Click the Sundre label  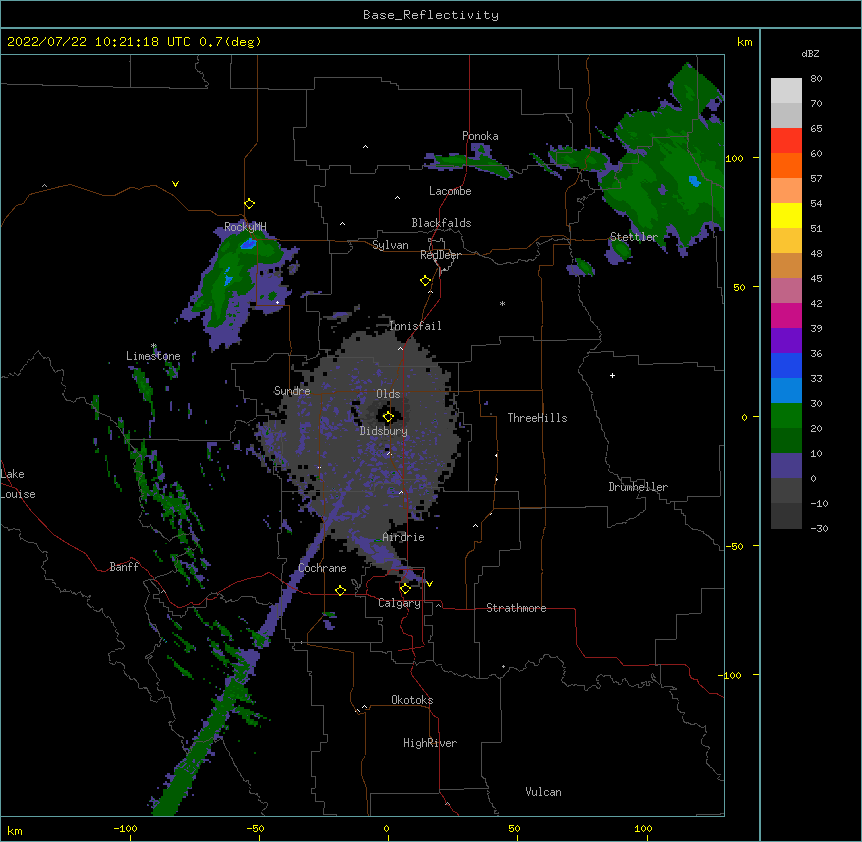click(x=292, y=391)
